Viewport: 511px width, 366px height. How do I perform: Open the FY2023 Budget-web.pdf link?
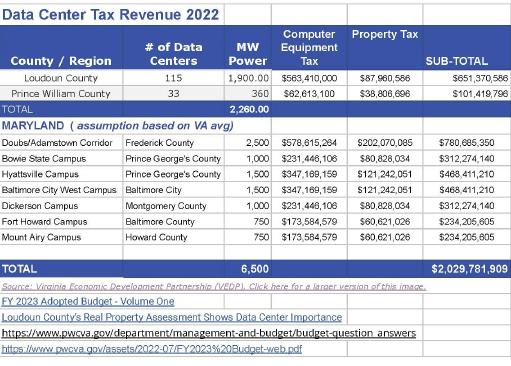152,349
